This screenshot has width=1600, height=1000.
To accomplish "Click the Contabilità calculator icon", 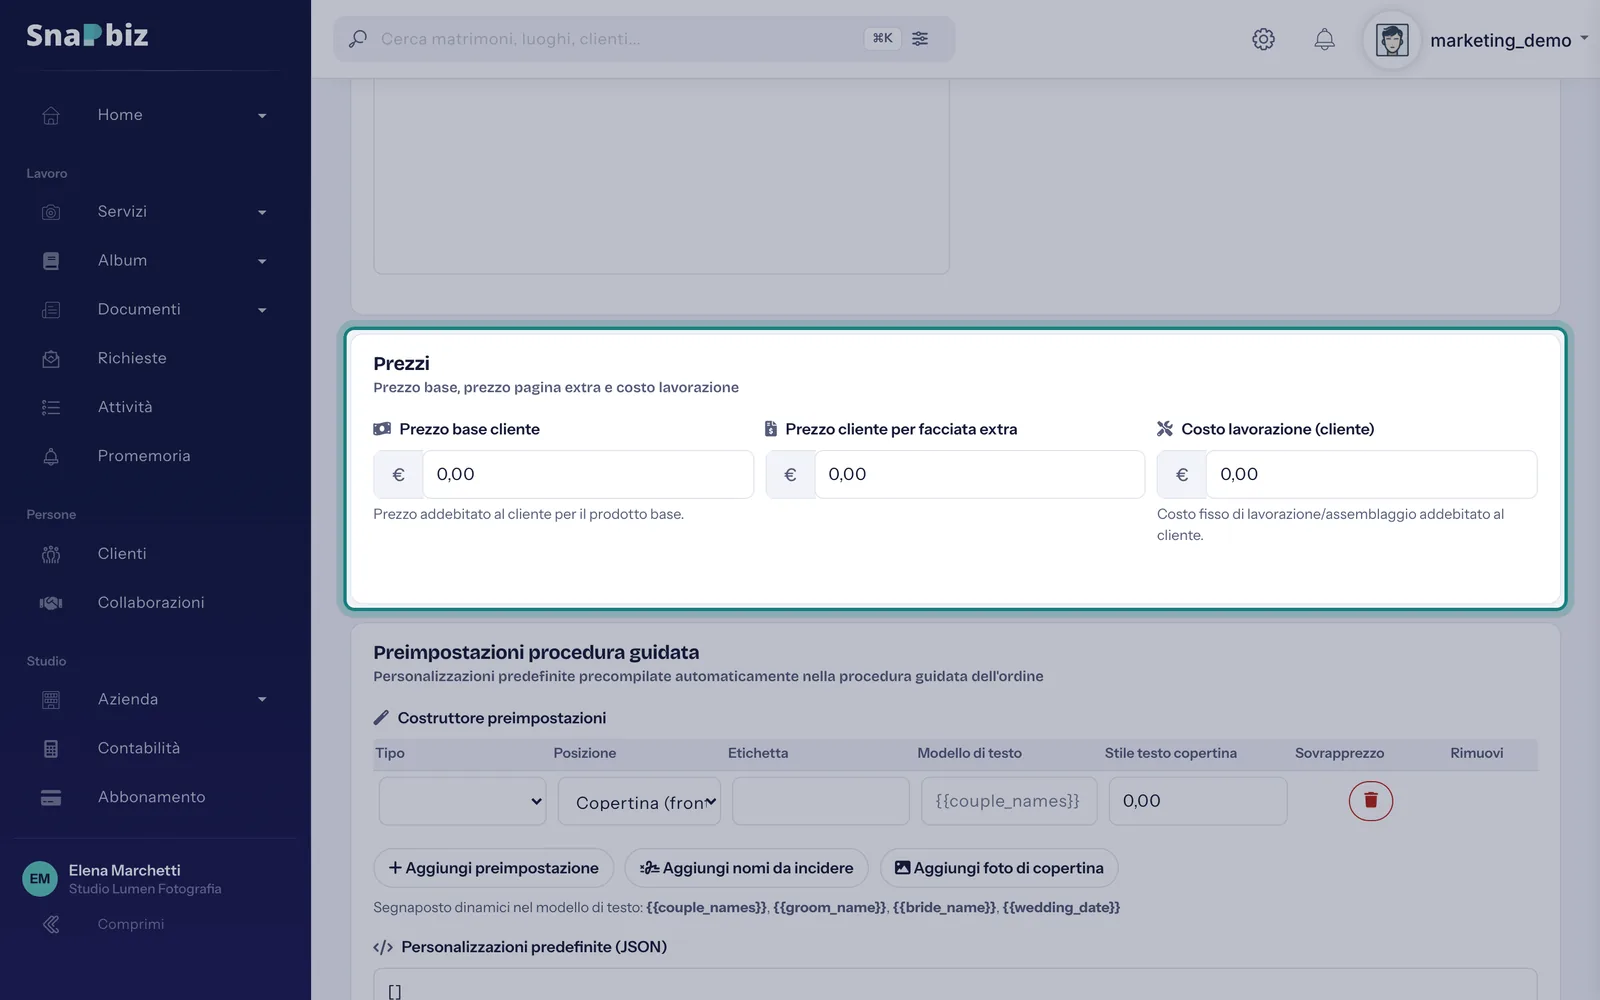I will tap(51, 748).
